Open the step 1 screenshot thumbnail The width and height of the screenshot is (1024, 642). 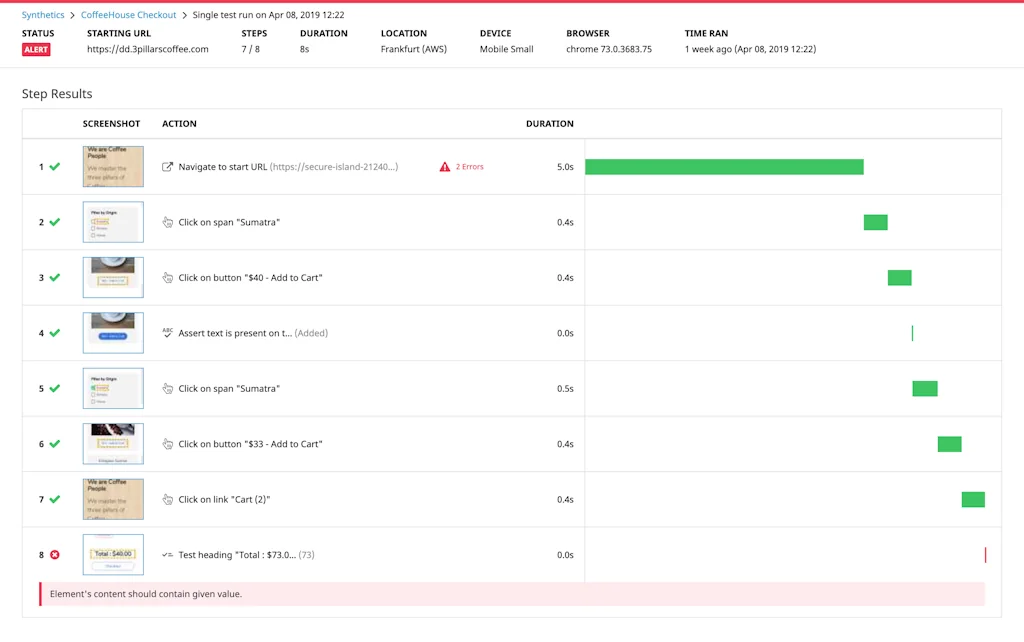[x=112, y=166]
